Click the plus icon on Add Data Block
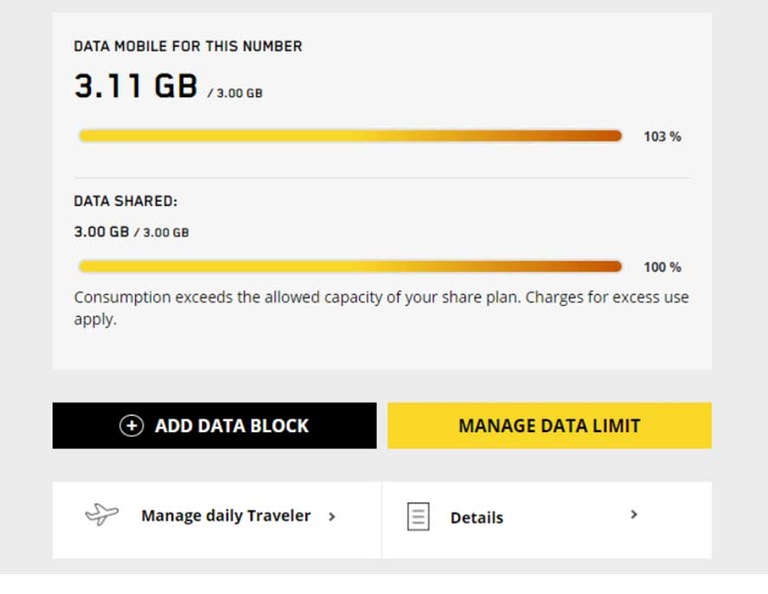 [x=131, y=426]
